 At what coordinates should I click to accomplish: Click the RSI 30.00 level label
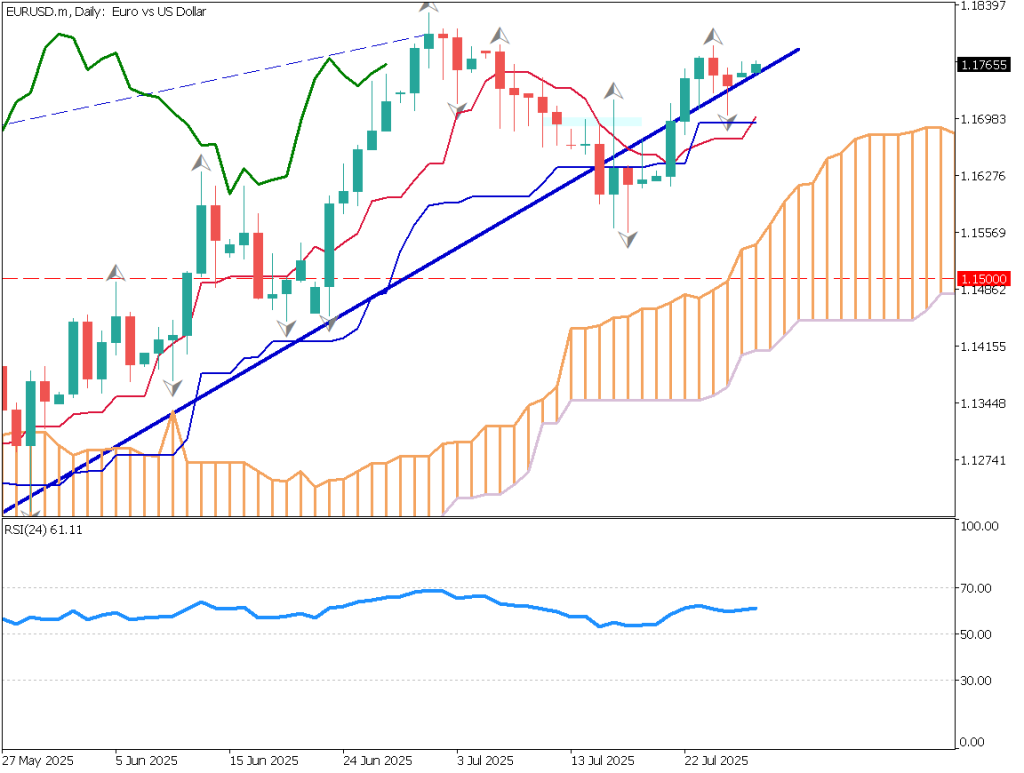976,681
